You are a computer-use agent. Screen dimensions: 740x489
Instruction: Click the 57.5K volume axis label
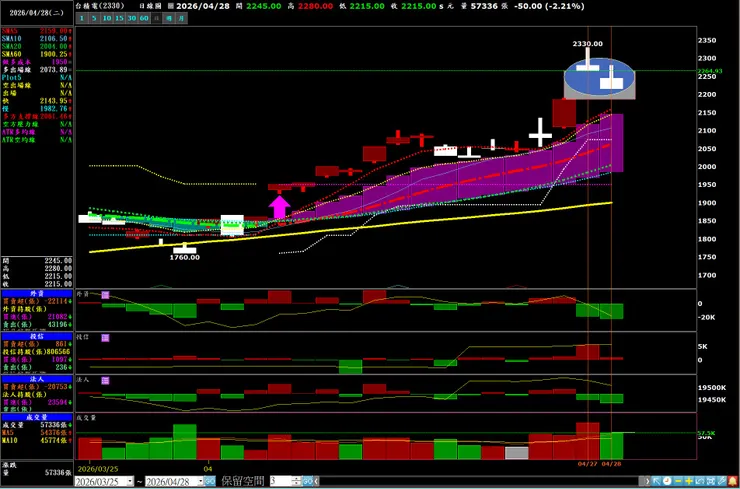tap(706, 432)
